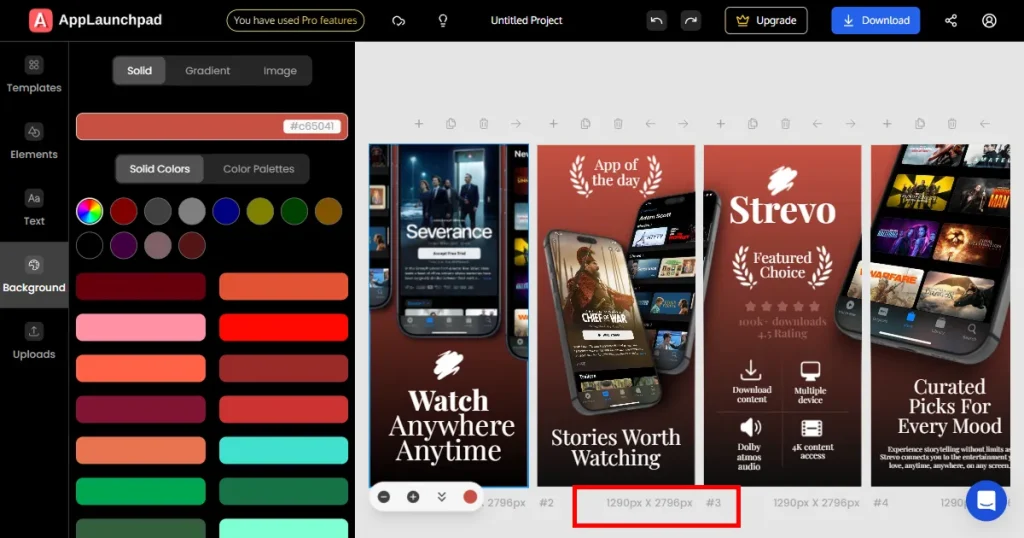Undo the last action
This screenshot has height=538, width=1024.
click(656, 21)
